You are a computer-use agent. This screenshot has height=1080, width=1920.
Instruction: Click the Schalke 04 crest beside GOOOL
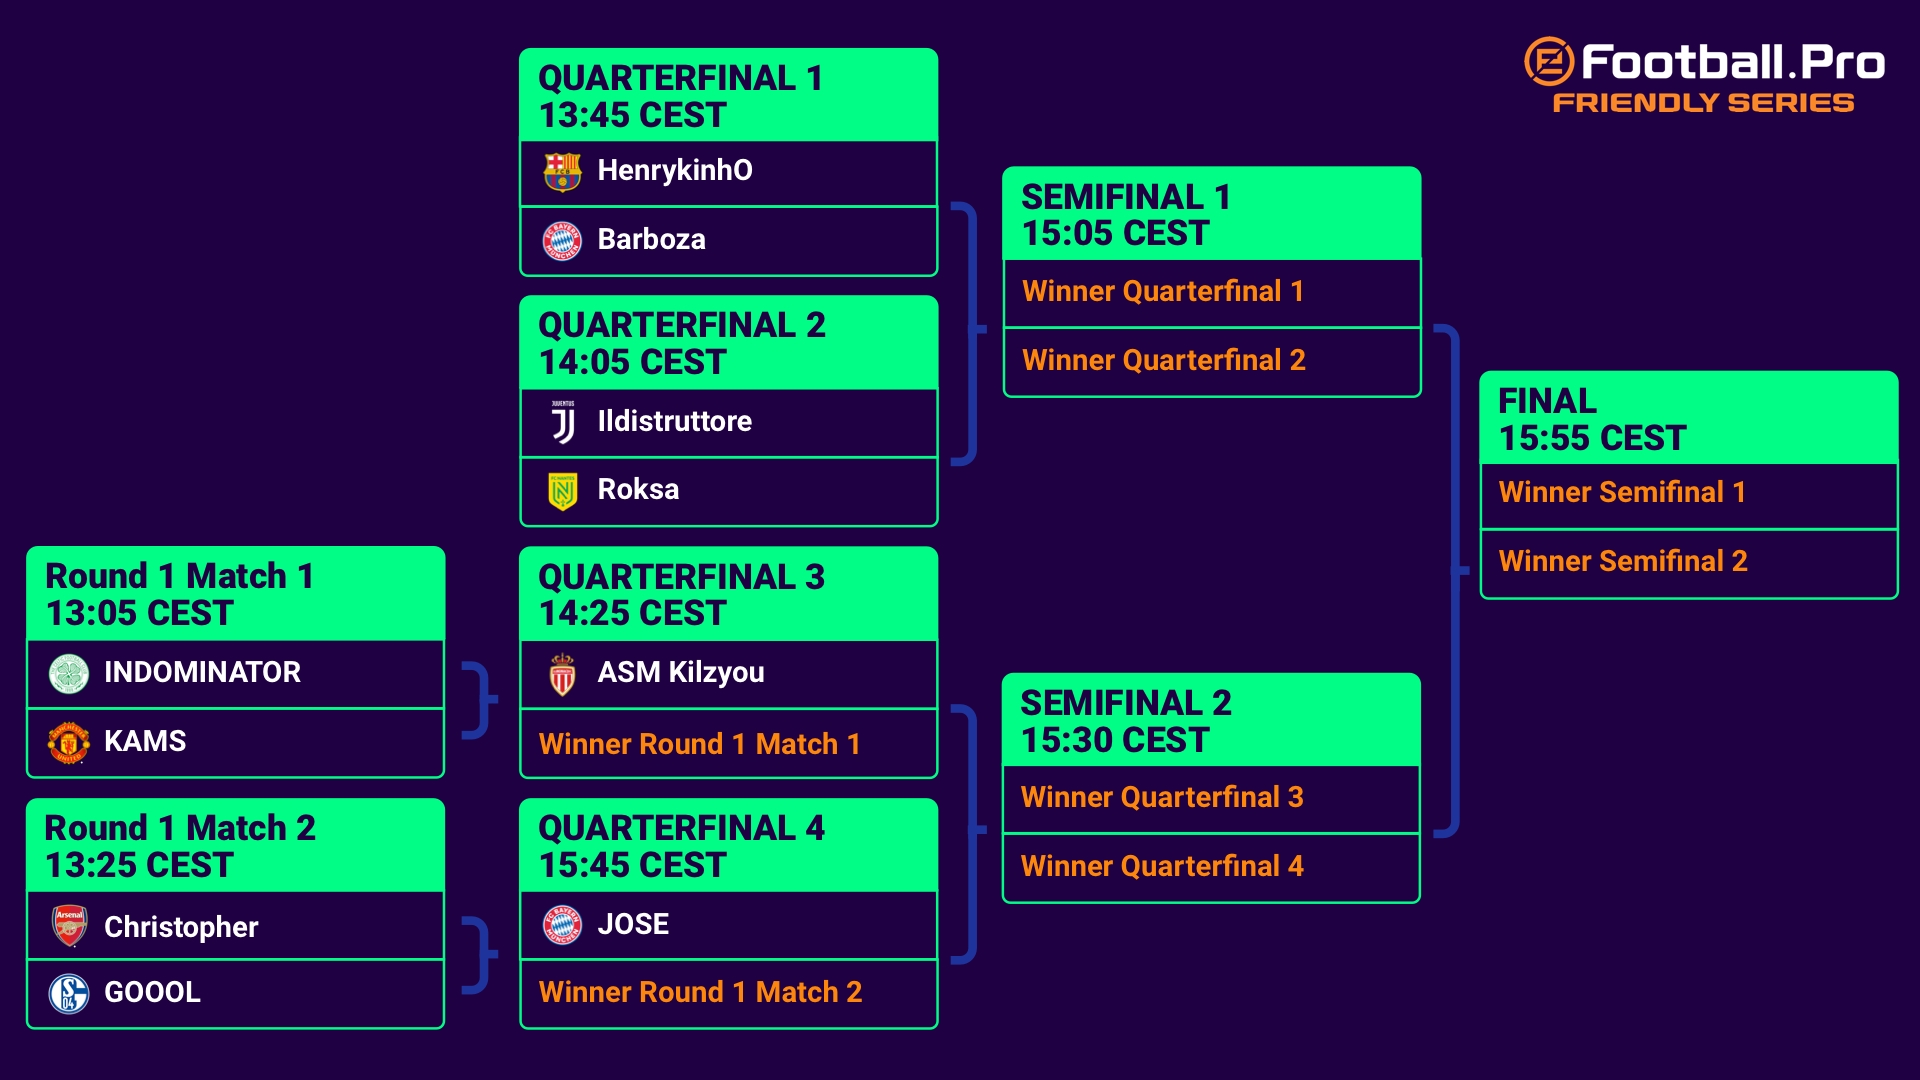pyautogui.click(x=69, y=993)
